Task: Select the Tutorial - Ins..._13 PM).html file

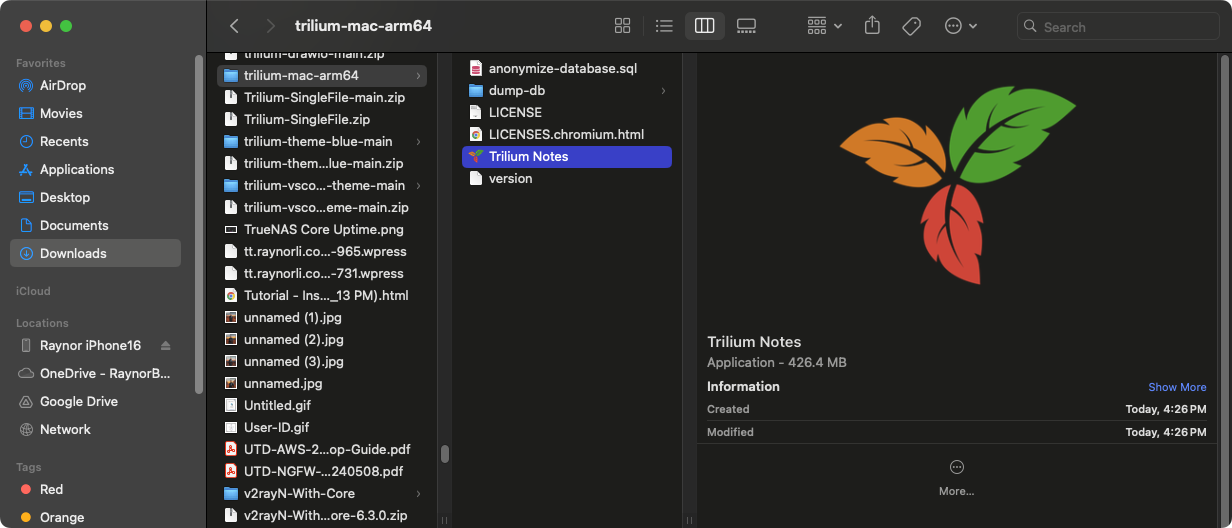Action: coord(322,295)
